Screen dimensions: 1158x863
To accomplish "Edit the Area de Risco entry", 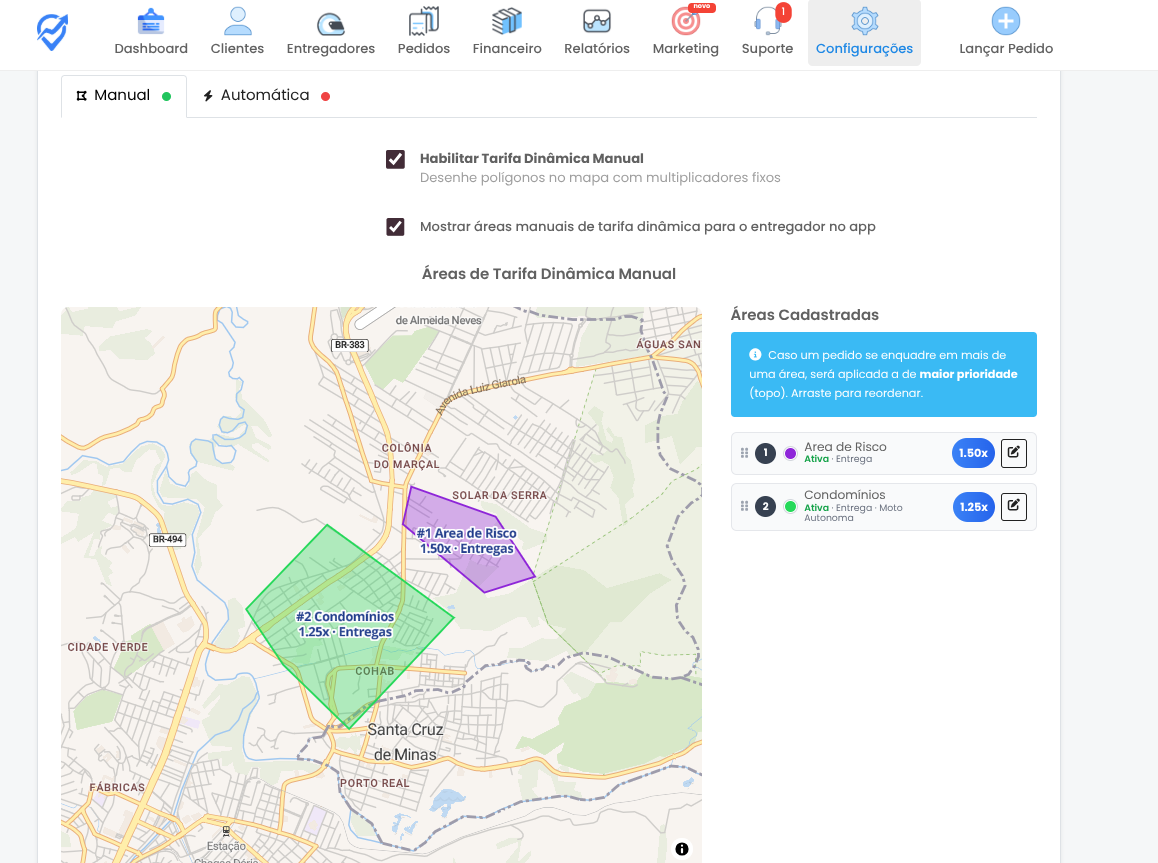I will tap(1013, 453).
